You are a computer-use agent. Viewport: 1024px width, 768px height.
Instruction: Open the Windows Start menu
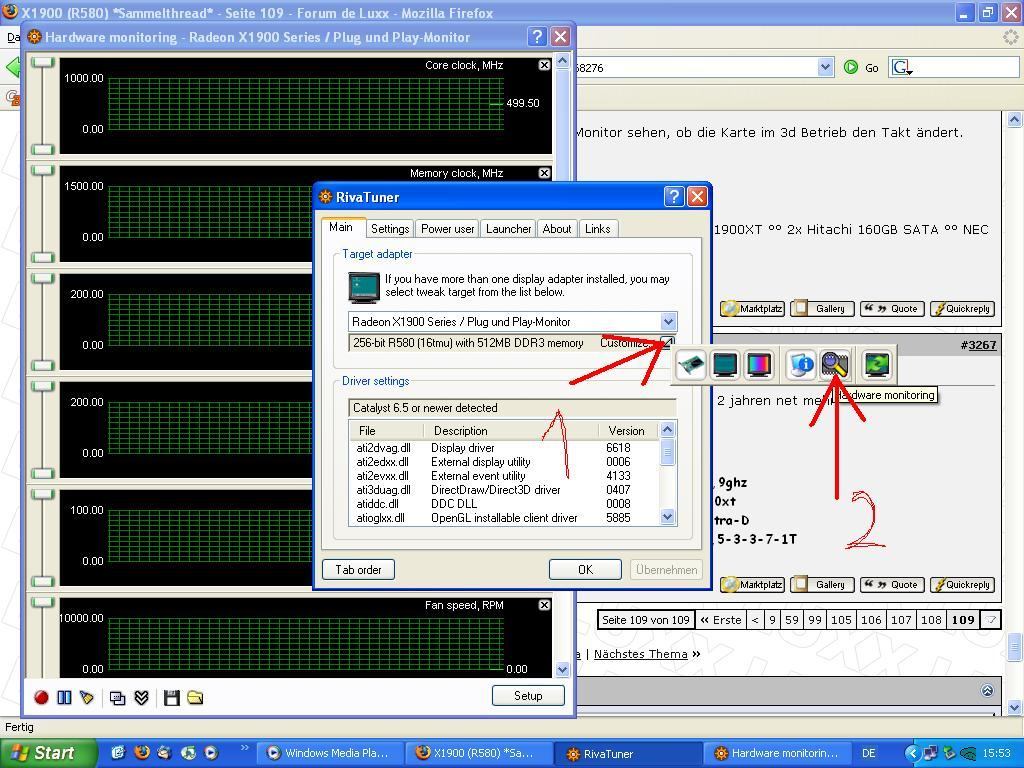(x=47, y=753)
